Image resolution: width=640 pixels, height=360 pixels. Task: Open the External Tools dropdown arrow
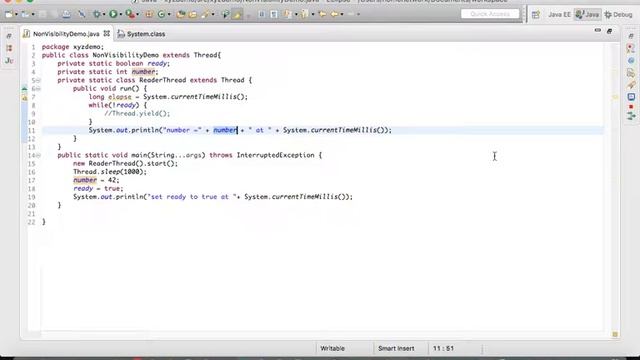point(138,14)
